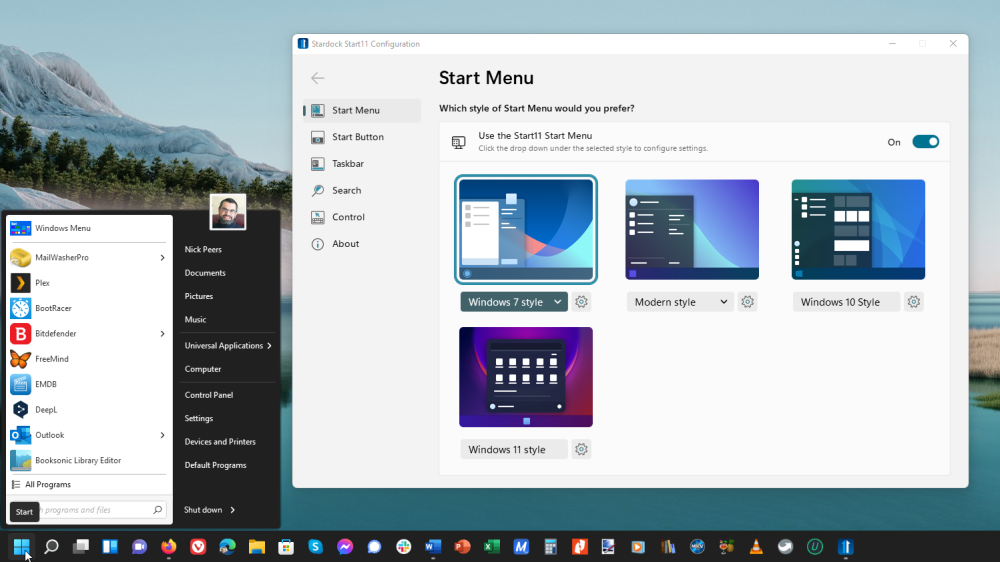Click the back arrow in Start11 configuration

[318, 78]
